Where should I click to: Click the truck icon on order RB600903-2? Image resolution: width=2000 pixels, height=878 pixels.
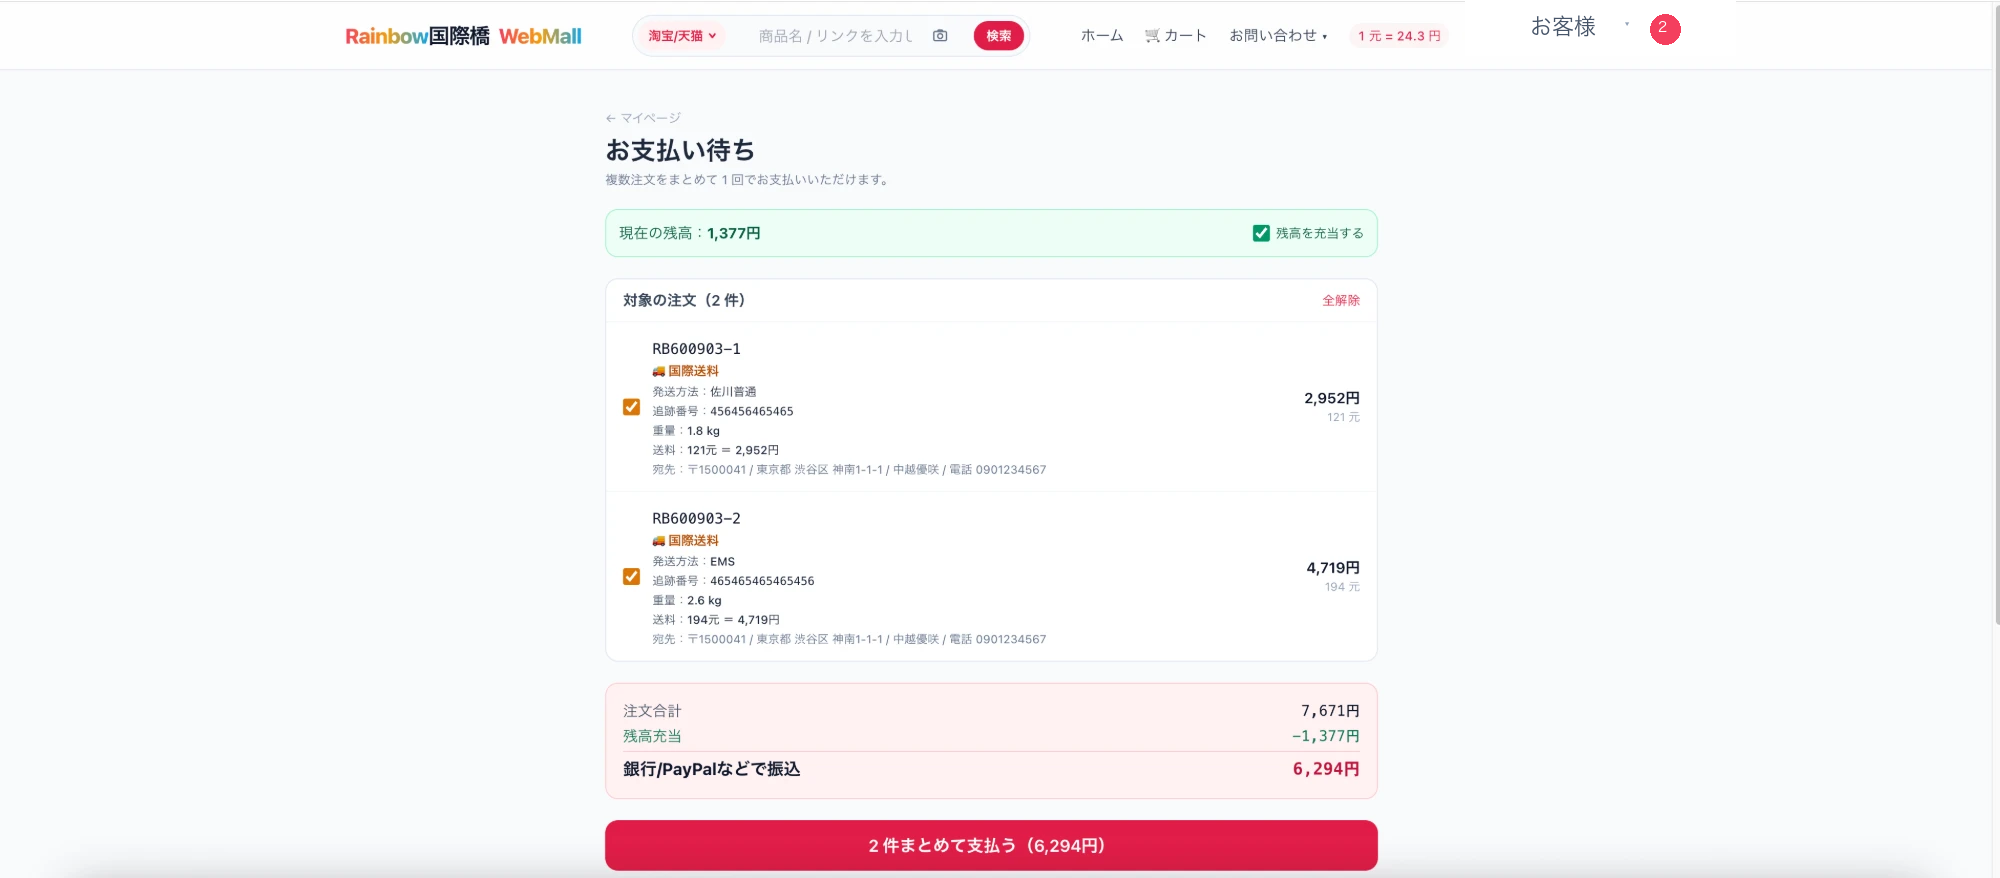click(x=658, y=541)
